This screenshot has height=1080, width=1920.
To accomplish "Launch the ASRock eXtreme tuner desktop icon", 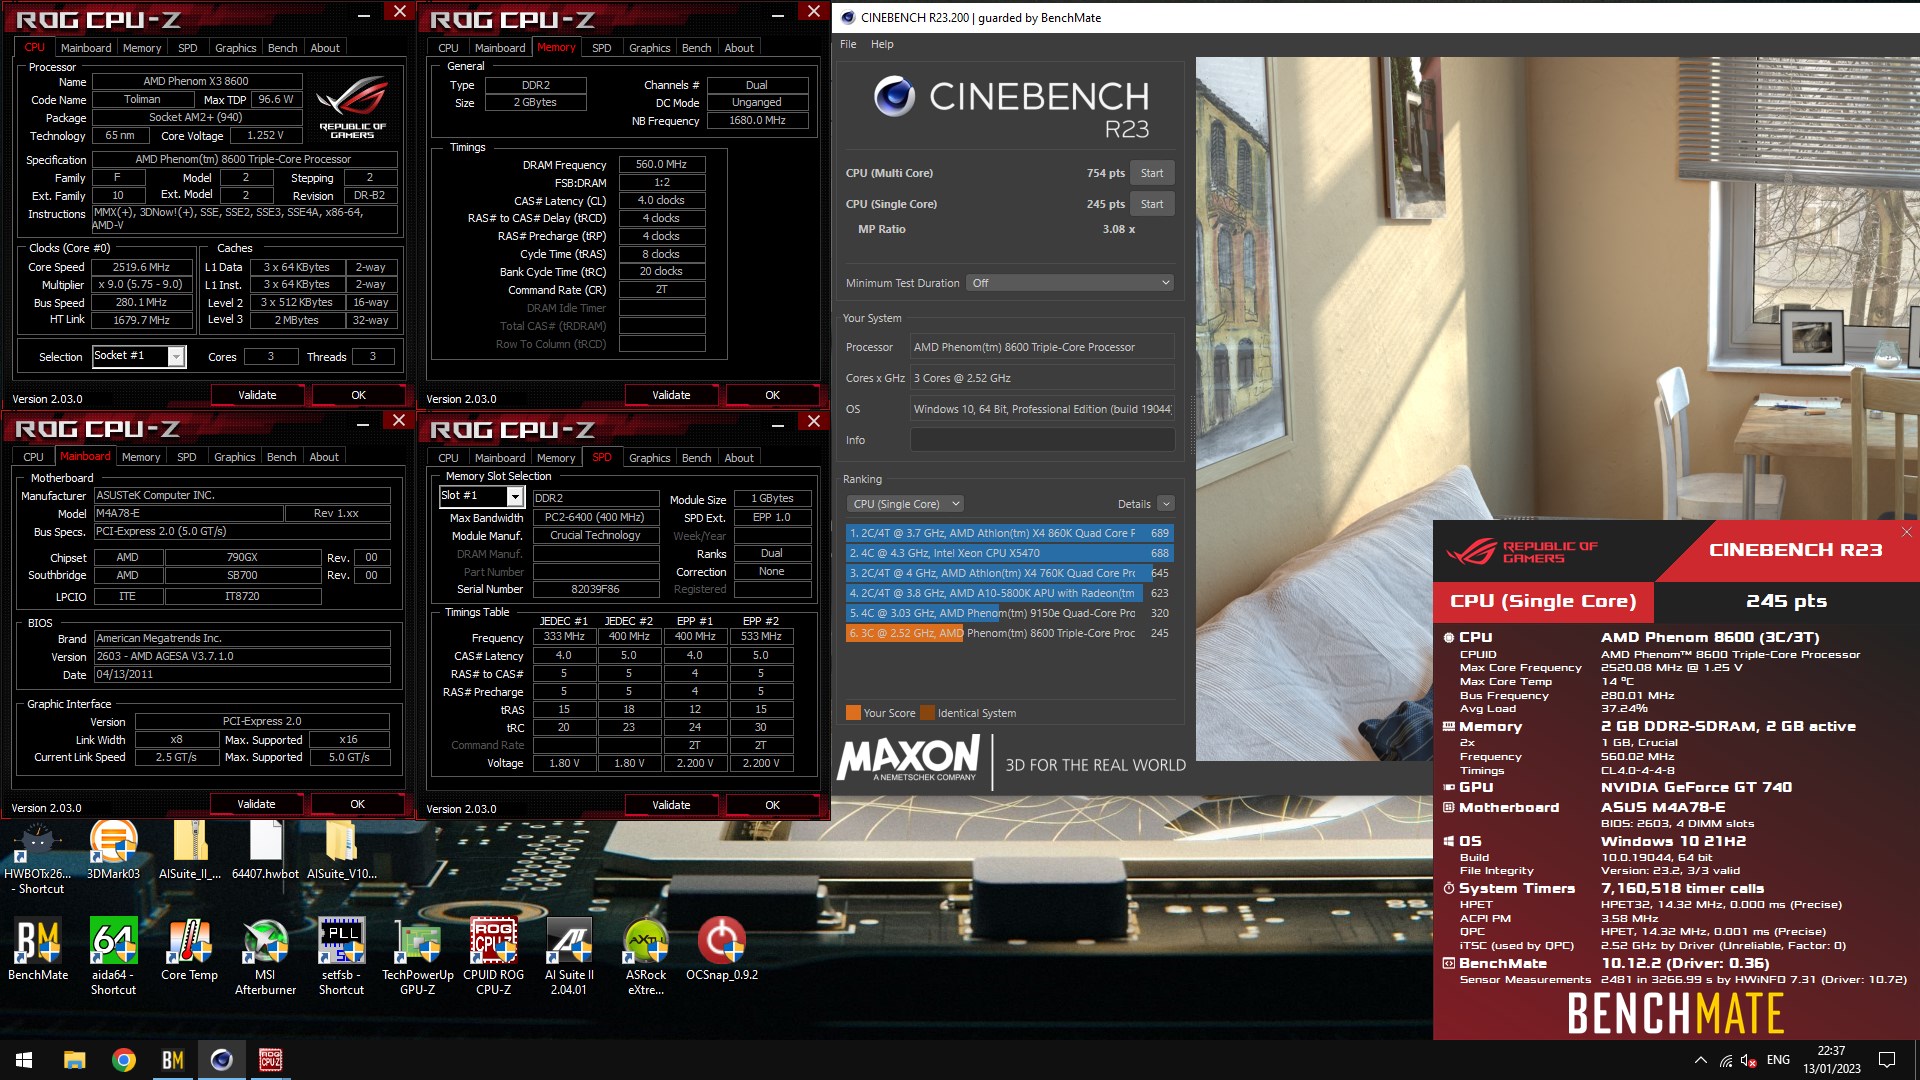I will tap(646, 956).
